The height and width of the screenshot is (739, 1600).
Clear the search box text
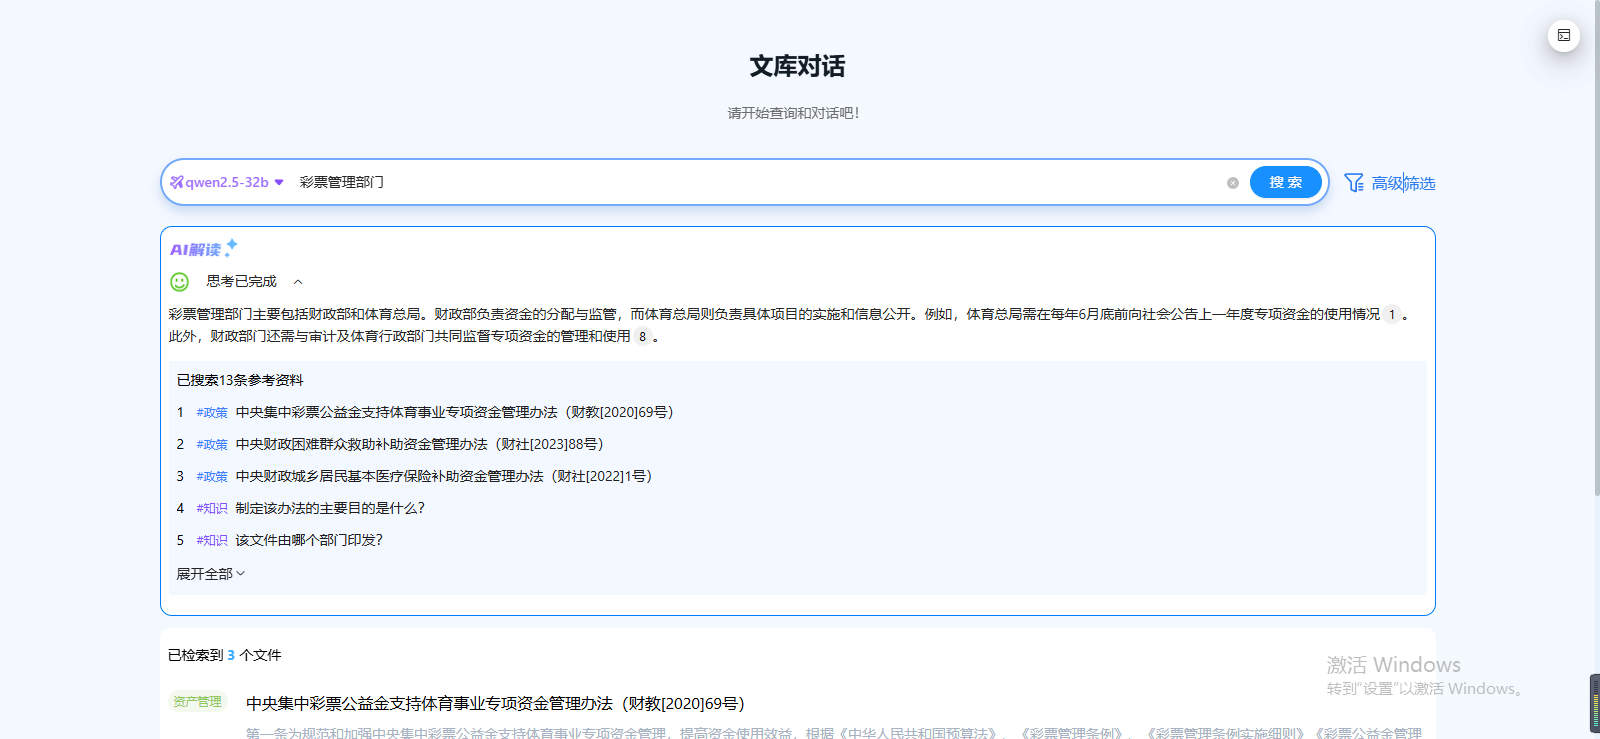[x=1233, y=183]
